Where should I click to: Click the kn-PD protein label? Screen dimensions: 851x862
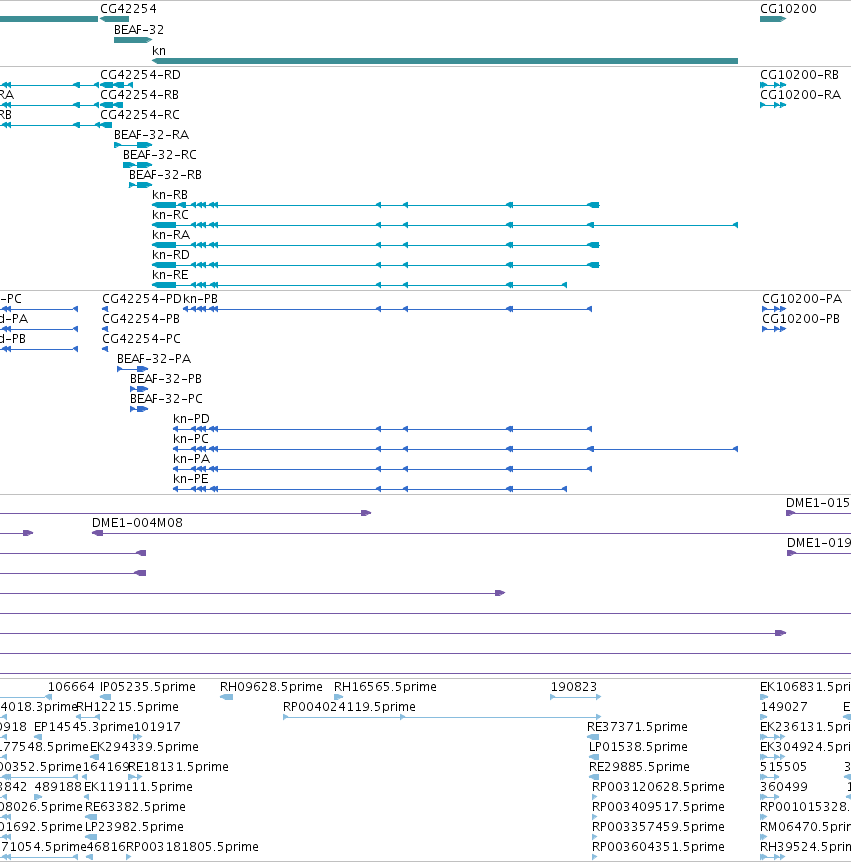(191, 419)
